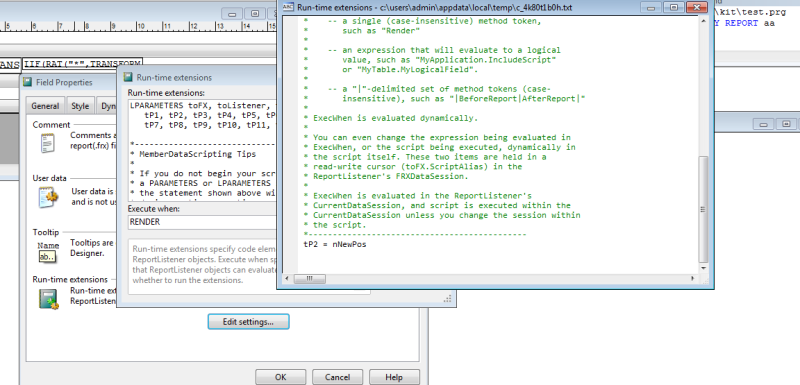The height and width of the screenshot is (385, 800).
Task: Click the horizontal scroll left arrow
Action: tap(287, 278)
